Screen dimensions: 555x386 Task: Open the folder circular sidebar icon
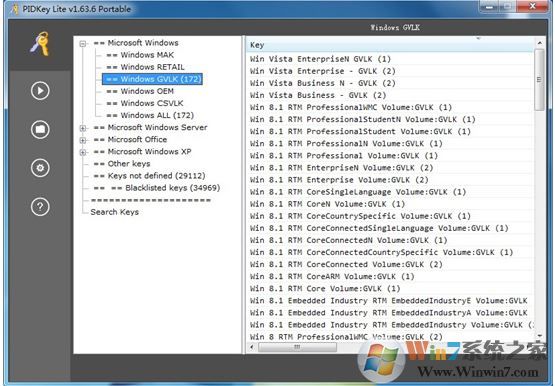click(x=40, y=129)
